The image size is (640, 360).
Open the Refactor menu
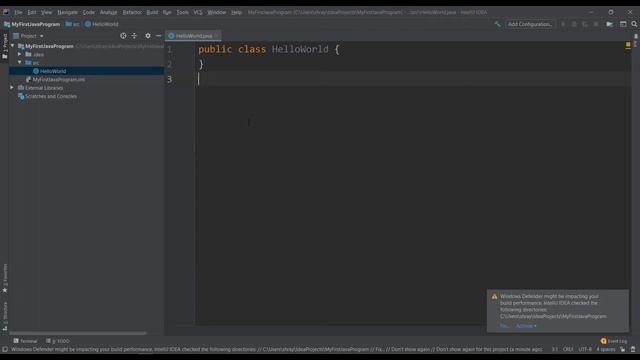pyautogui.click(x=132, y=12)
